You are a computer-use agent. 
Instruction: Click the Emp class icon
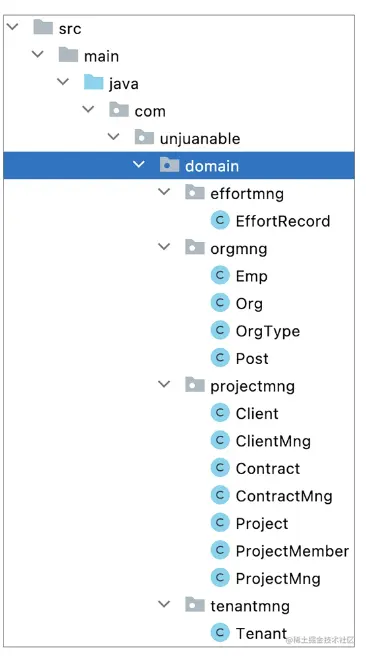pos(220,276)
